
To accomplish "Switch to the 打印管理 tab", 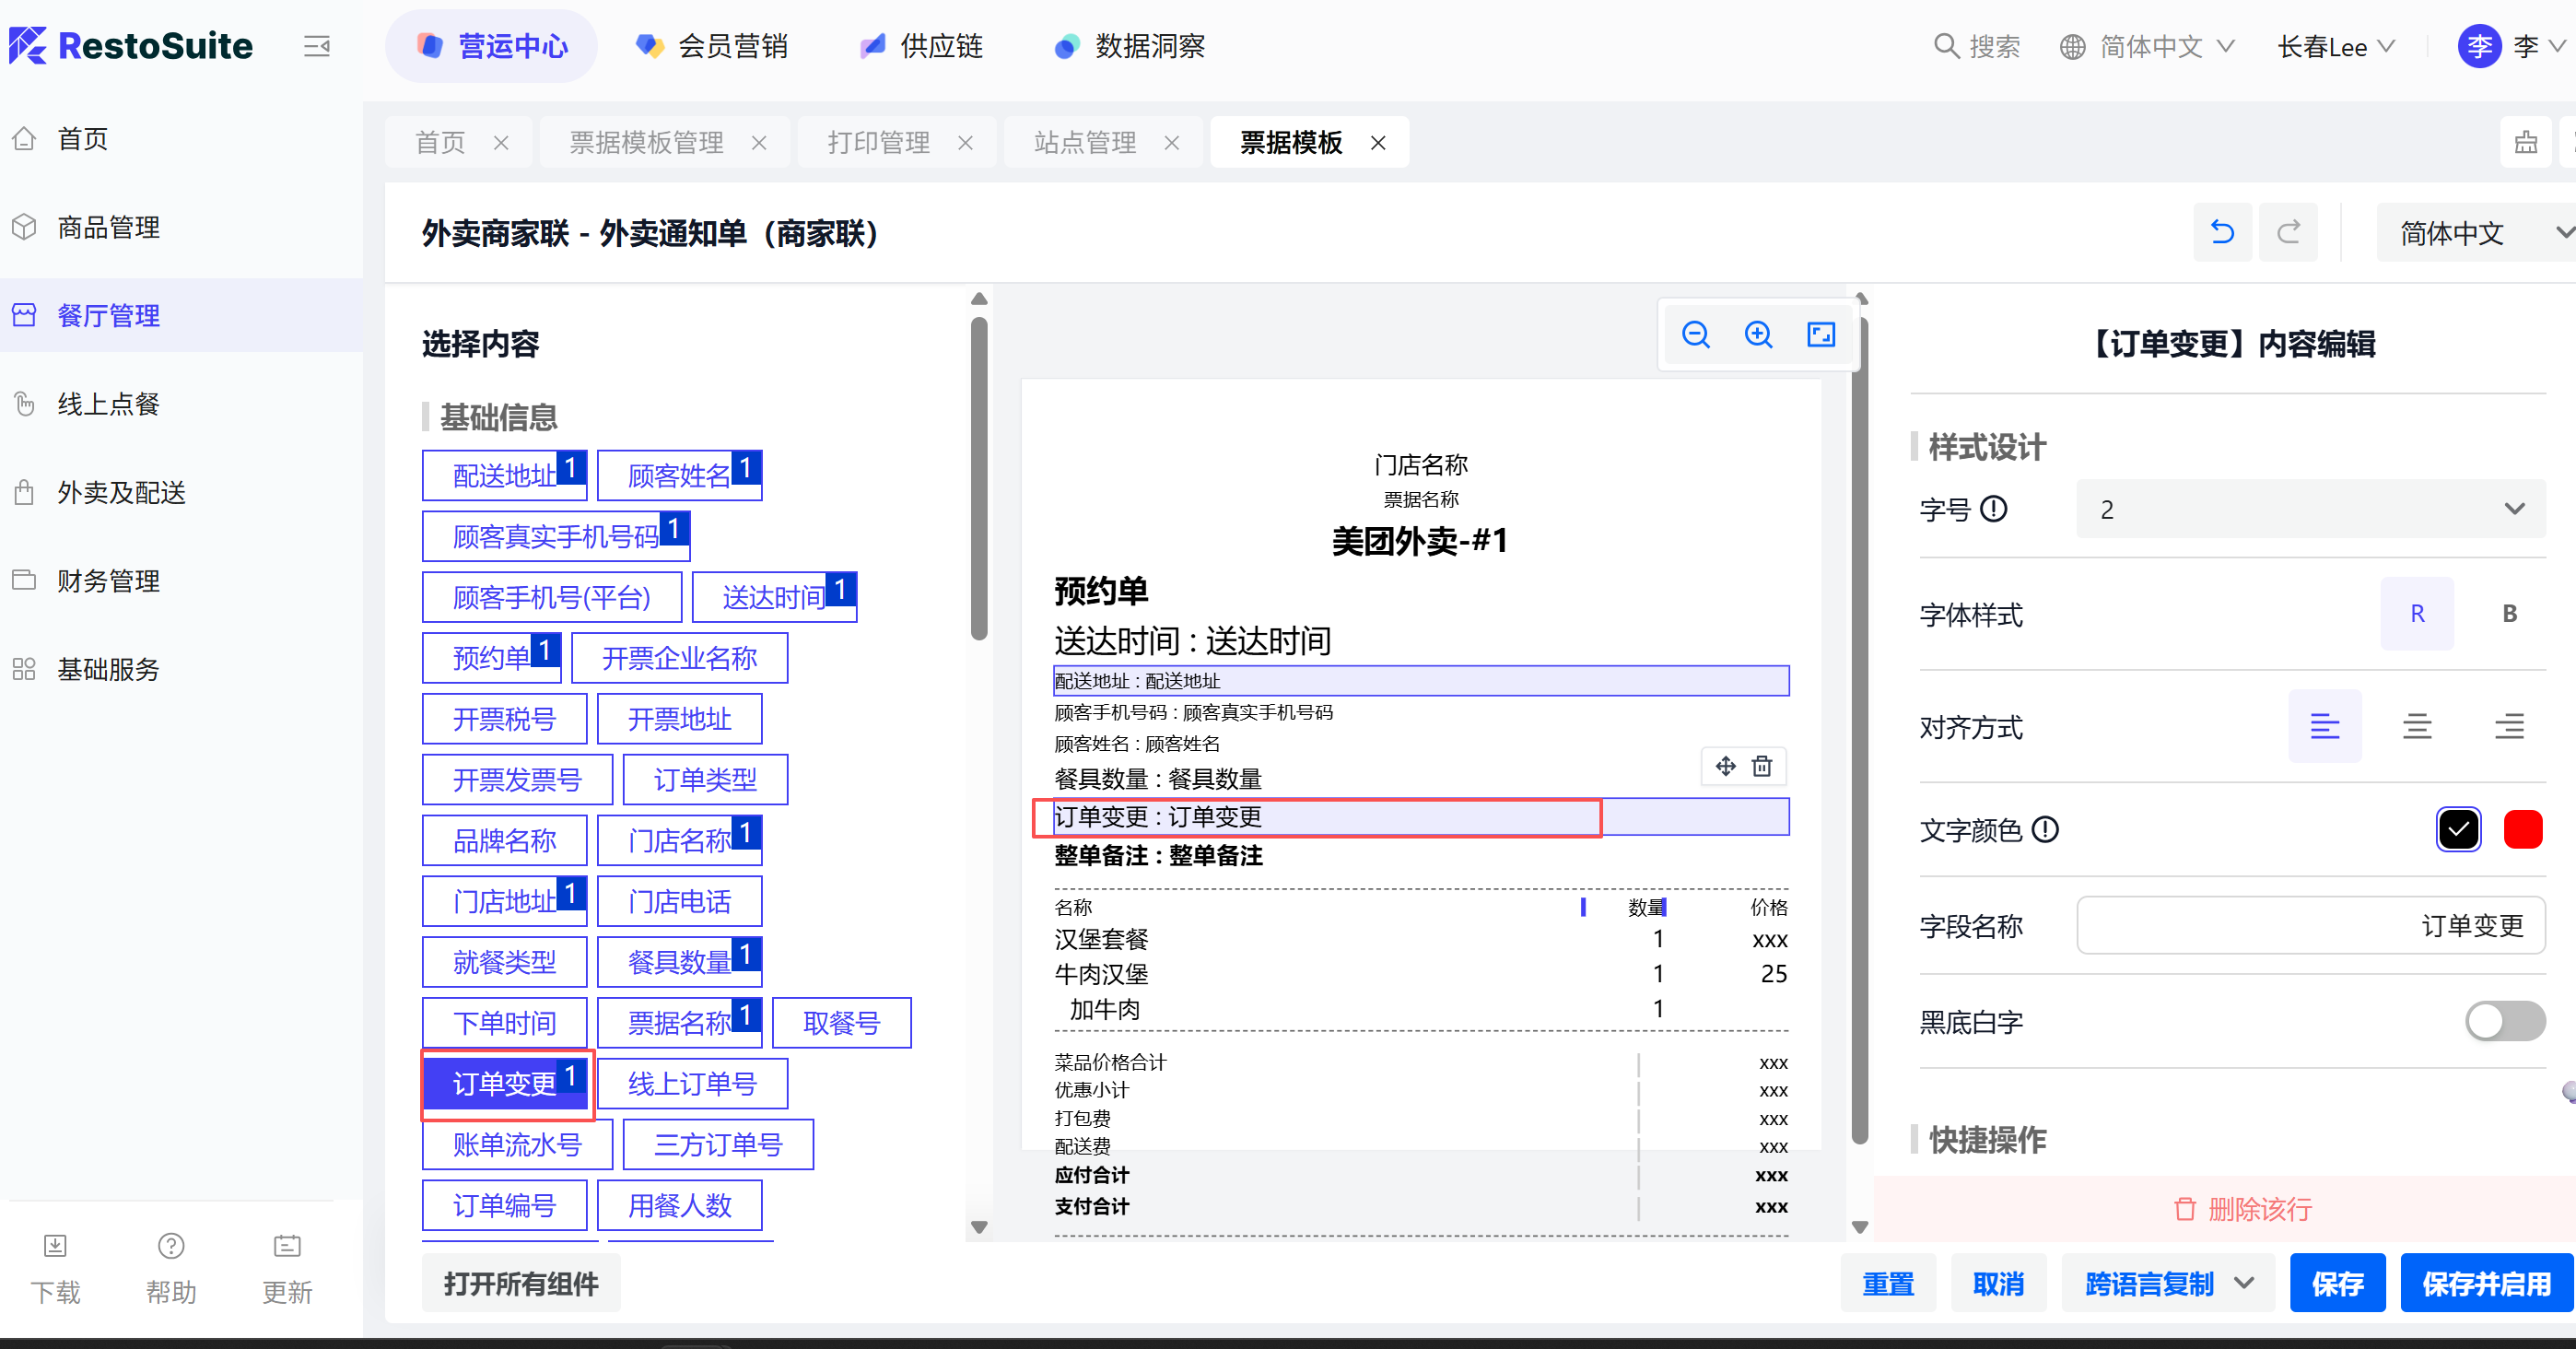I will (x=878, y=143).
